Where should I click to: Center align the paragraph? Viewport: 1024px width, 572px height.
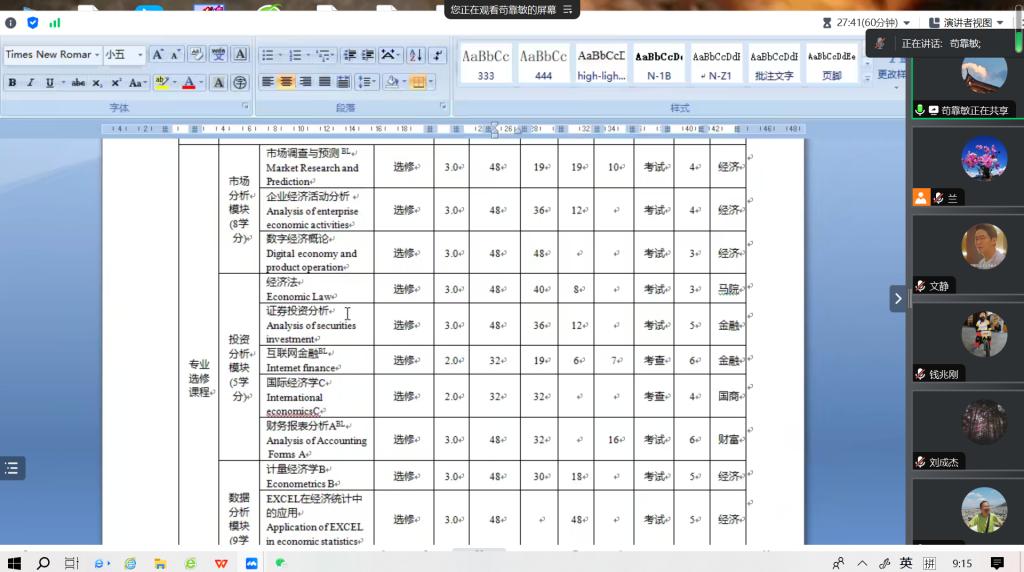[286, 82]
